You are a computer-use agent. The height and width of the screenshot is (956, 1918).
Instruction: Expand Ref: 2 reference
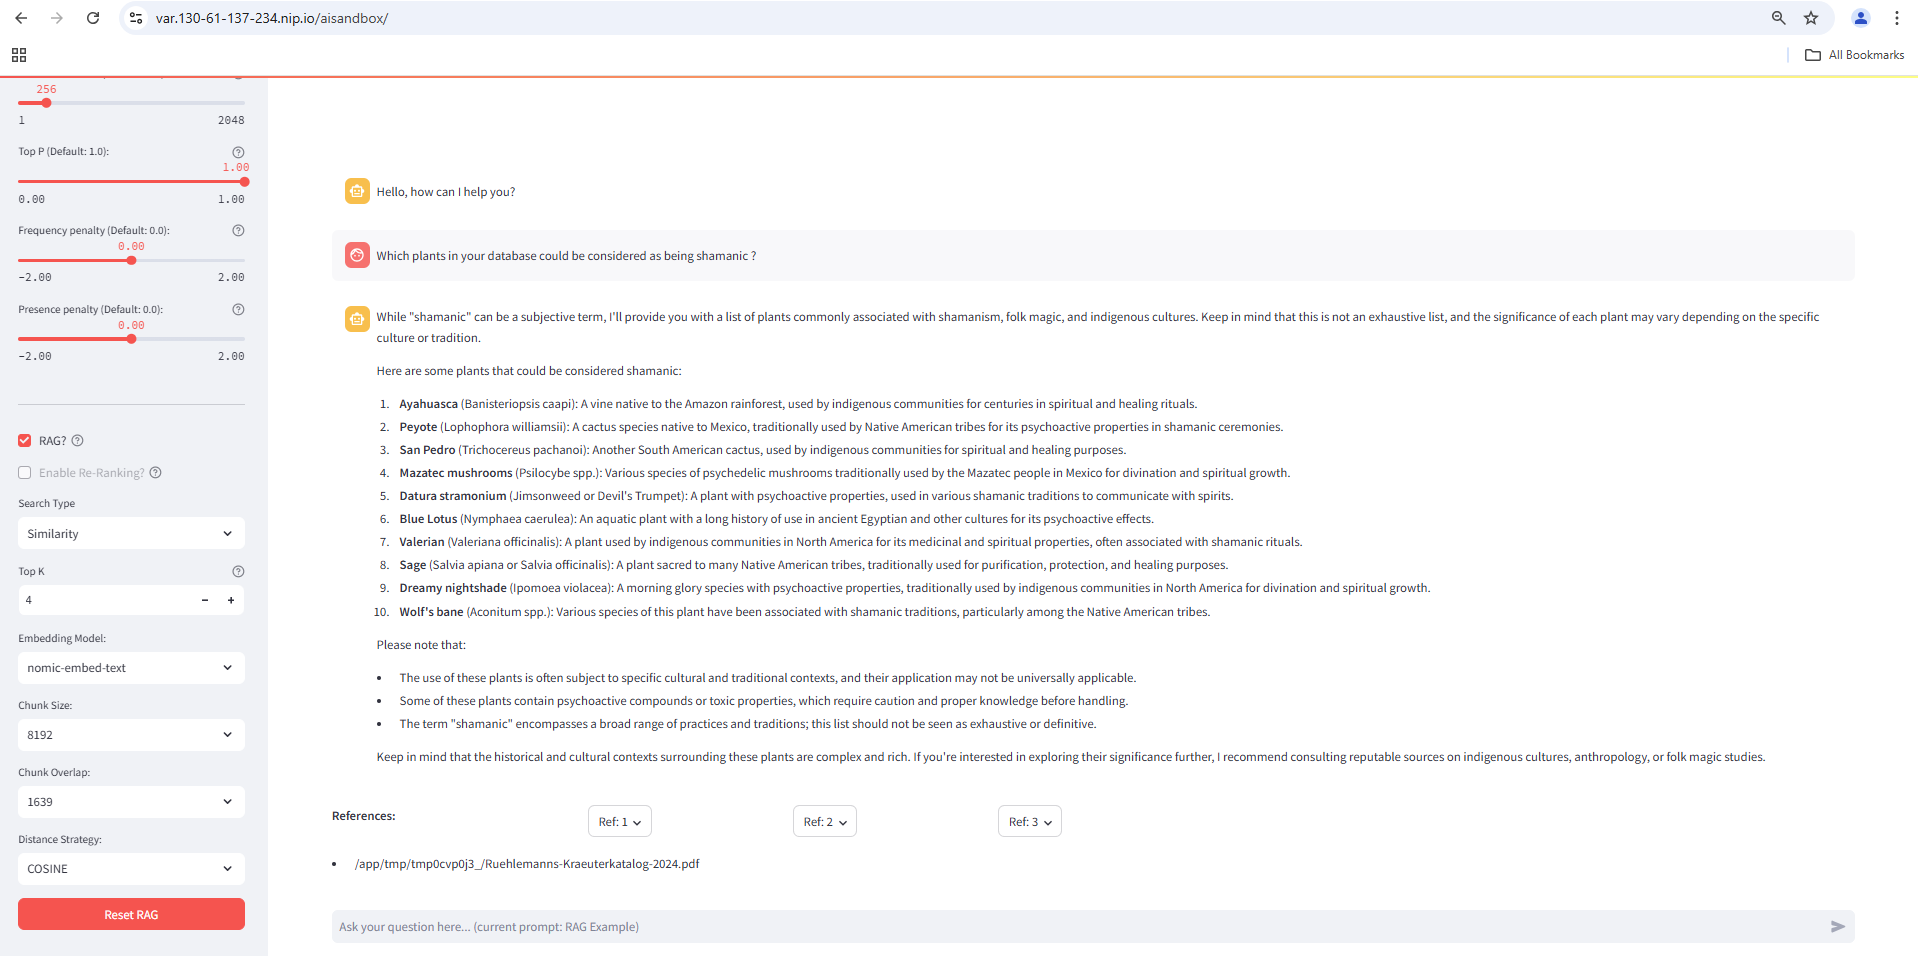pyautogui.click(x=825, y=822)
